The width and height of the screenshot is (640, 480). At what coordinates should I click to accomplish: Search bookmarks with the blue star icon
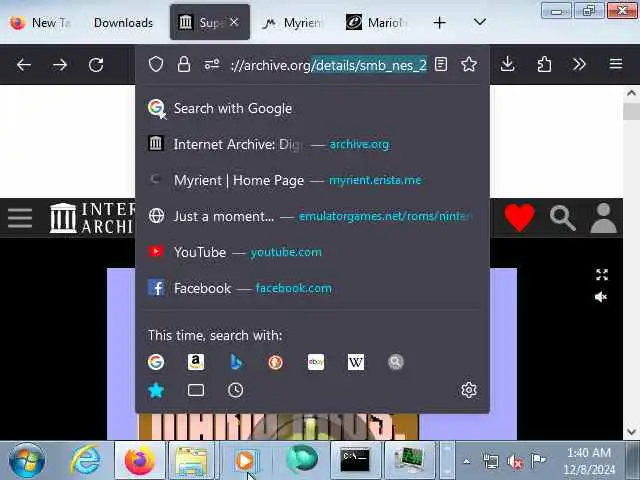coord(156,390)
